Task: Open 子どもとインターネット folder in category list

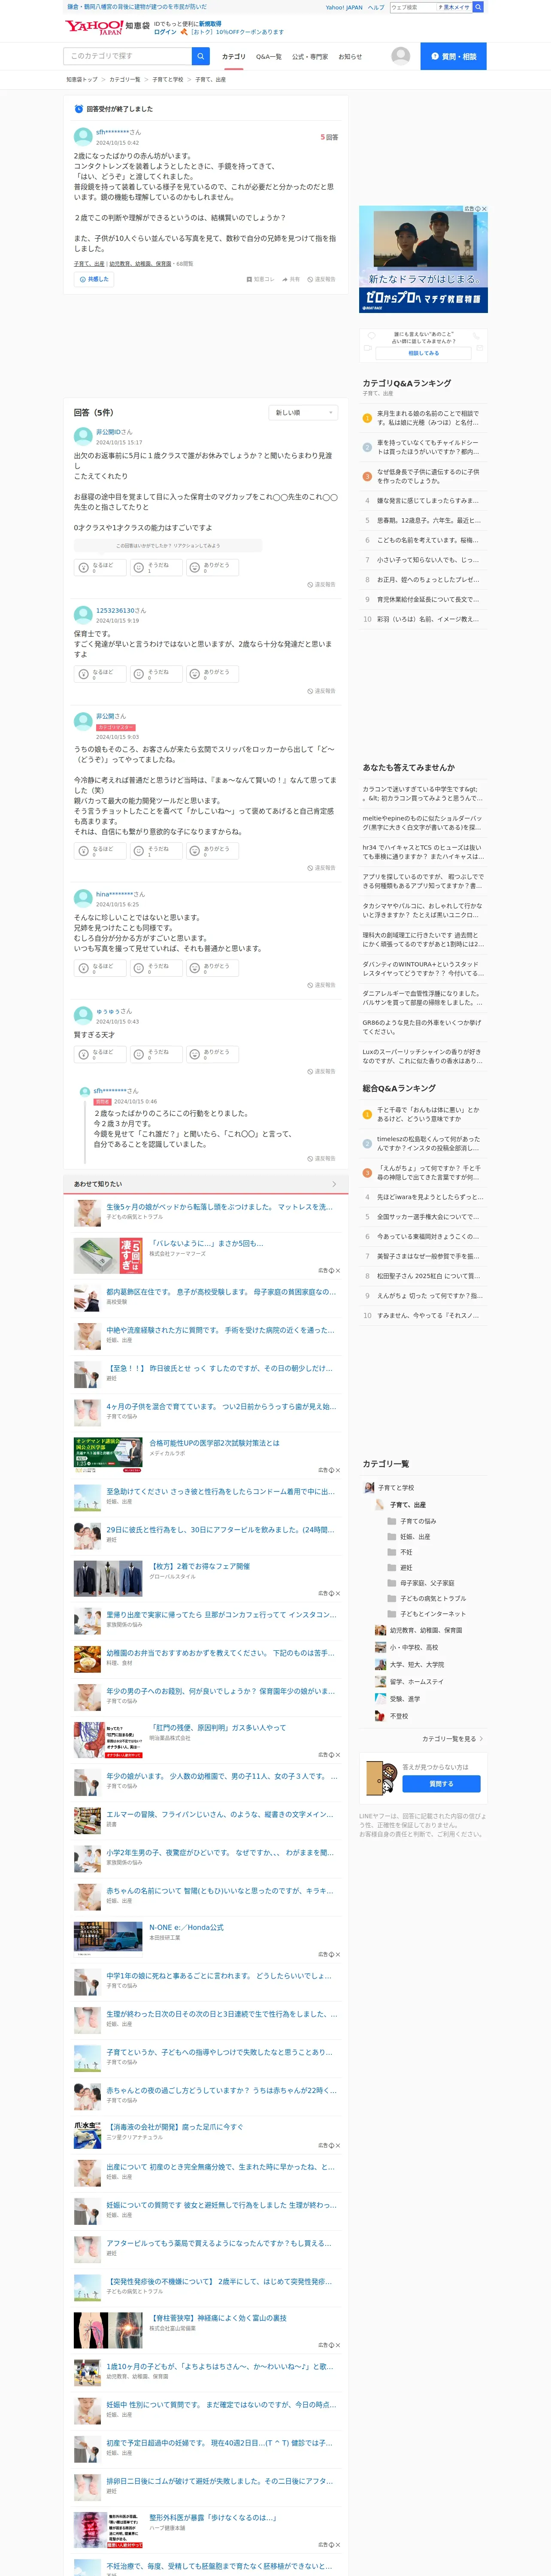Action: 426,1614
